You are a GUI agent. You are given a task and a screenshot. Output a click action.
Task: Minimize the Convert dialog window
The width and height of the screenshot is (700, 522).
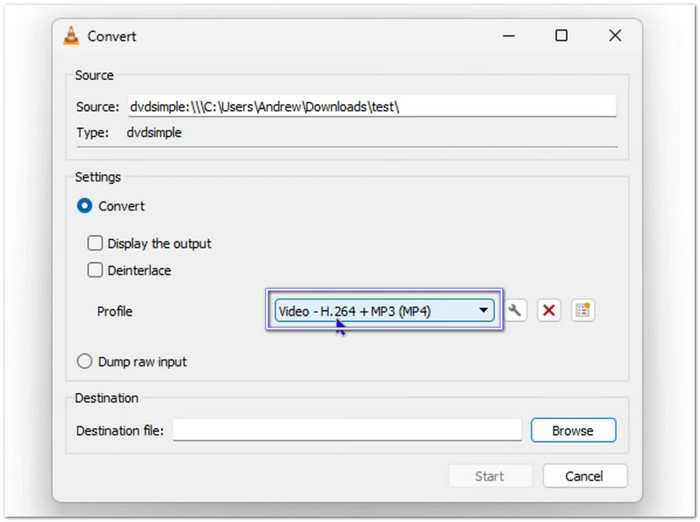(x=508, y=36)
